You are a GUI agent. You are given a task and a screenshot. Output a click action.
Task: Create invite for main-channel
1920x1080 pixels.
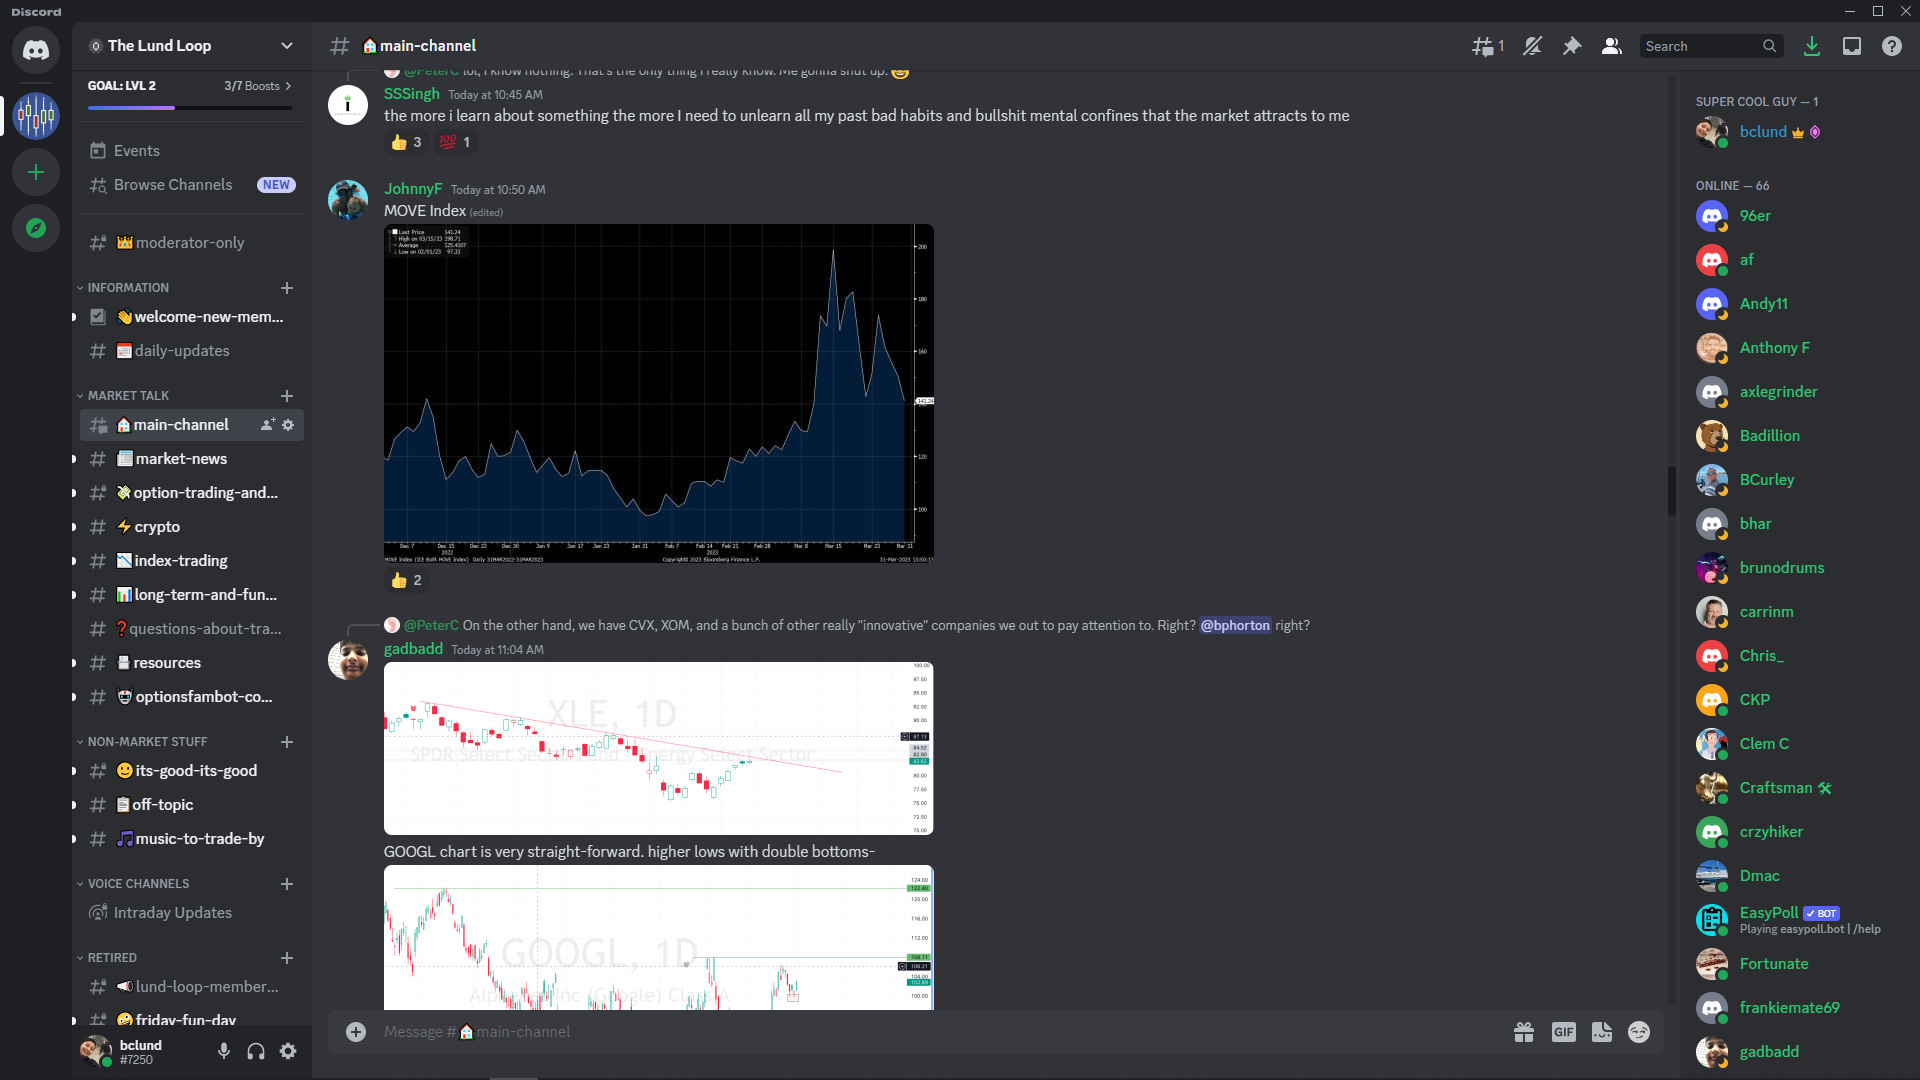268,425
